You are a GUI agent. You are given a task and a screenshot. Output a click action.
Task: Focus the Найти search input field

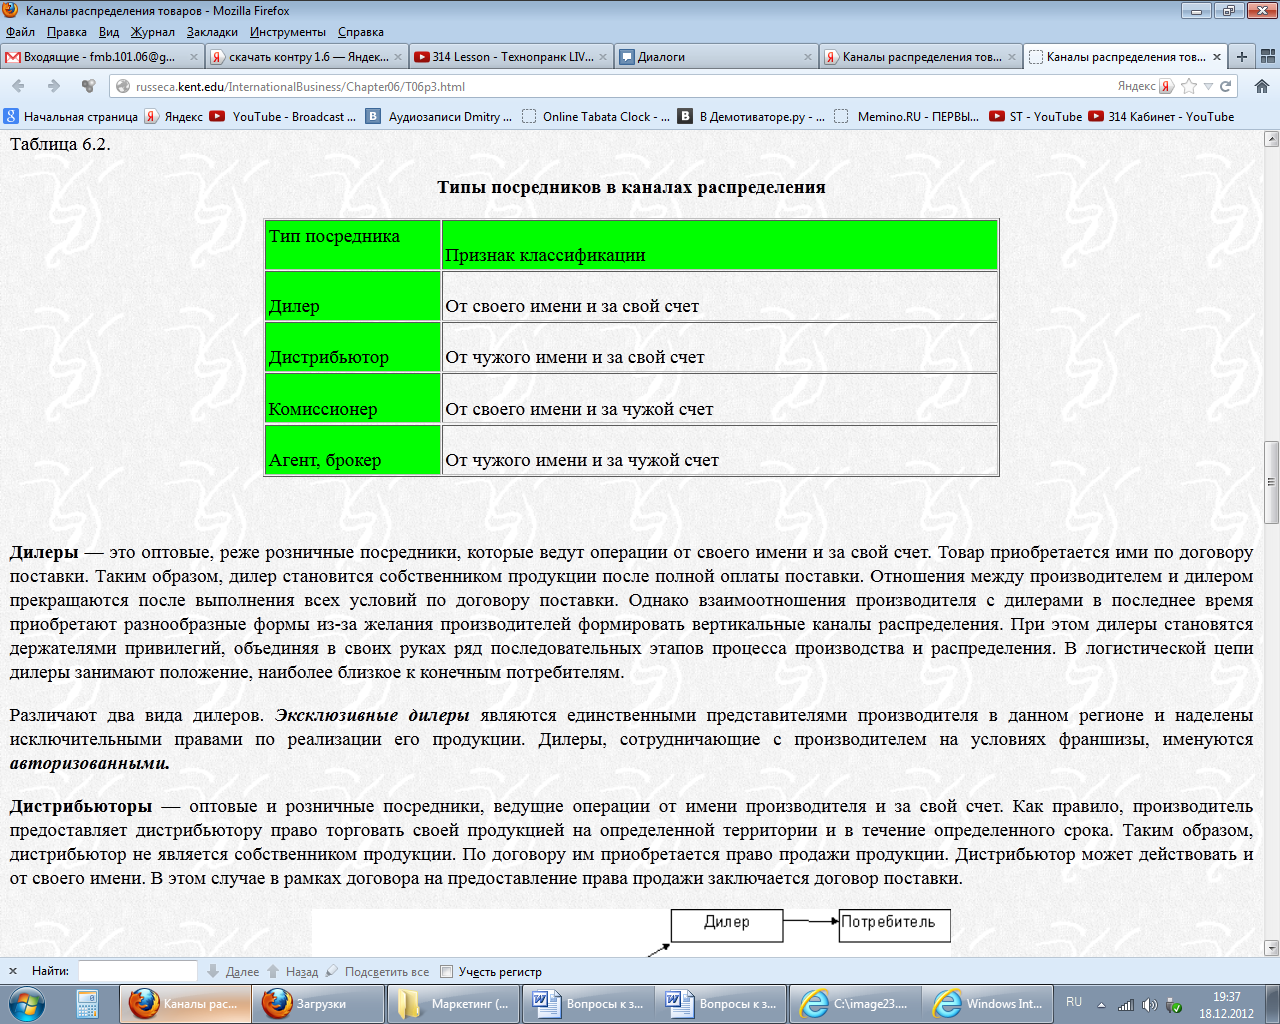tap(138, 971)
